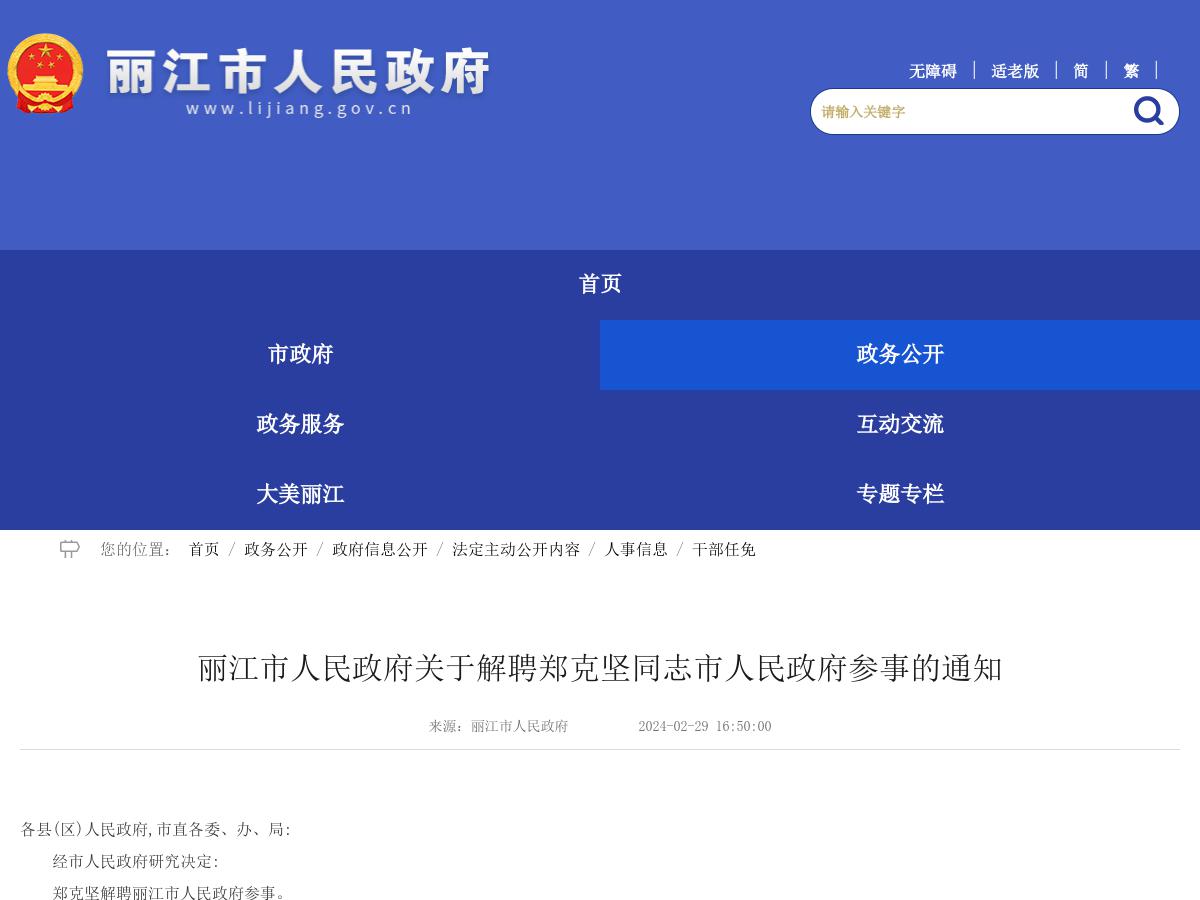This screenshot has height=900, width=1200.
Task: Open the 市政府 menu item
Action: coord(300,354)
